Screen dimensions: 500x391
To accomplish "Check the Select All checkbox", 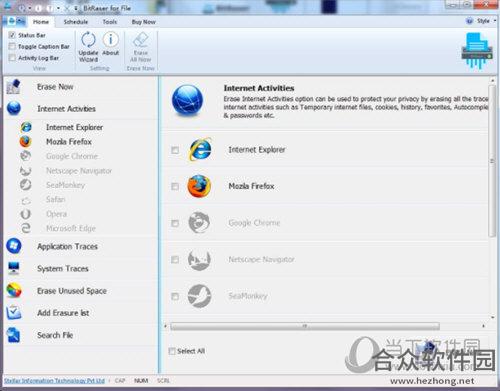I will point(172,351).
